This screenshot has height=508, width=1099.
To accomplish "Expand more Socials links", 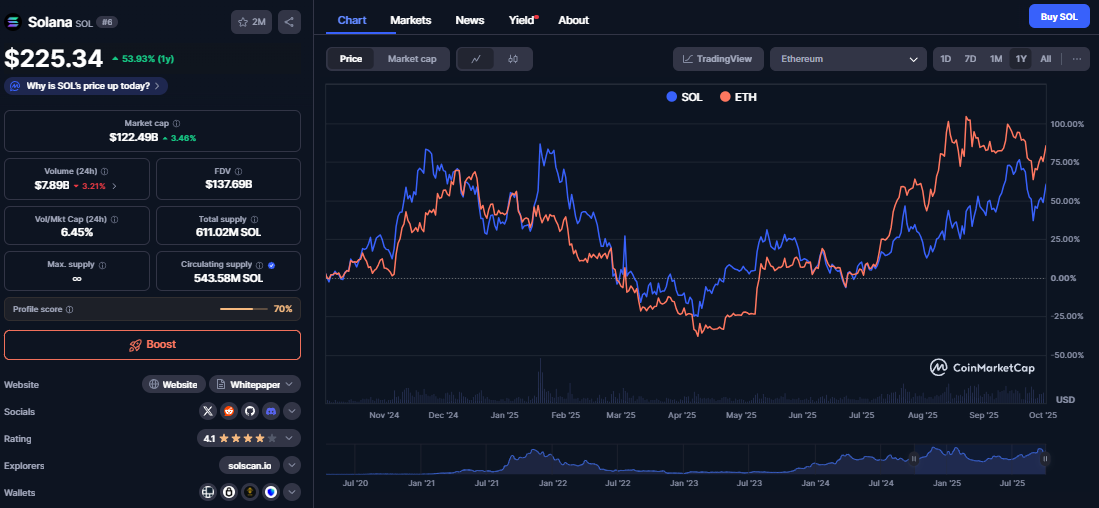I will tap(292, 411).
